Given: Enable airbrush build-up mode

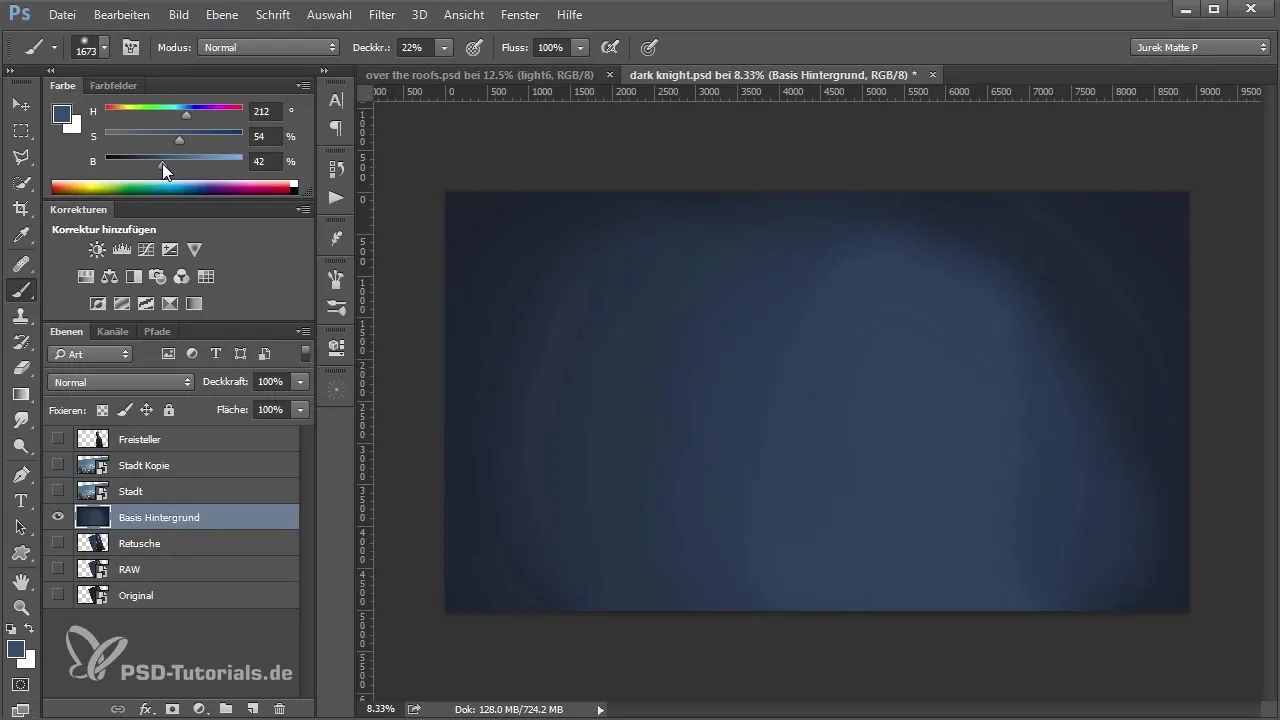Looking at the screenshot, I should (609, 47).
